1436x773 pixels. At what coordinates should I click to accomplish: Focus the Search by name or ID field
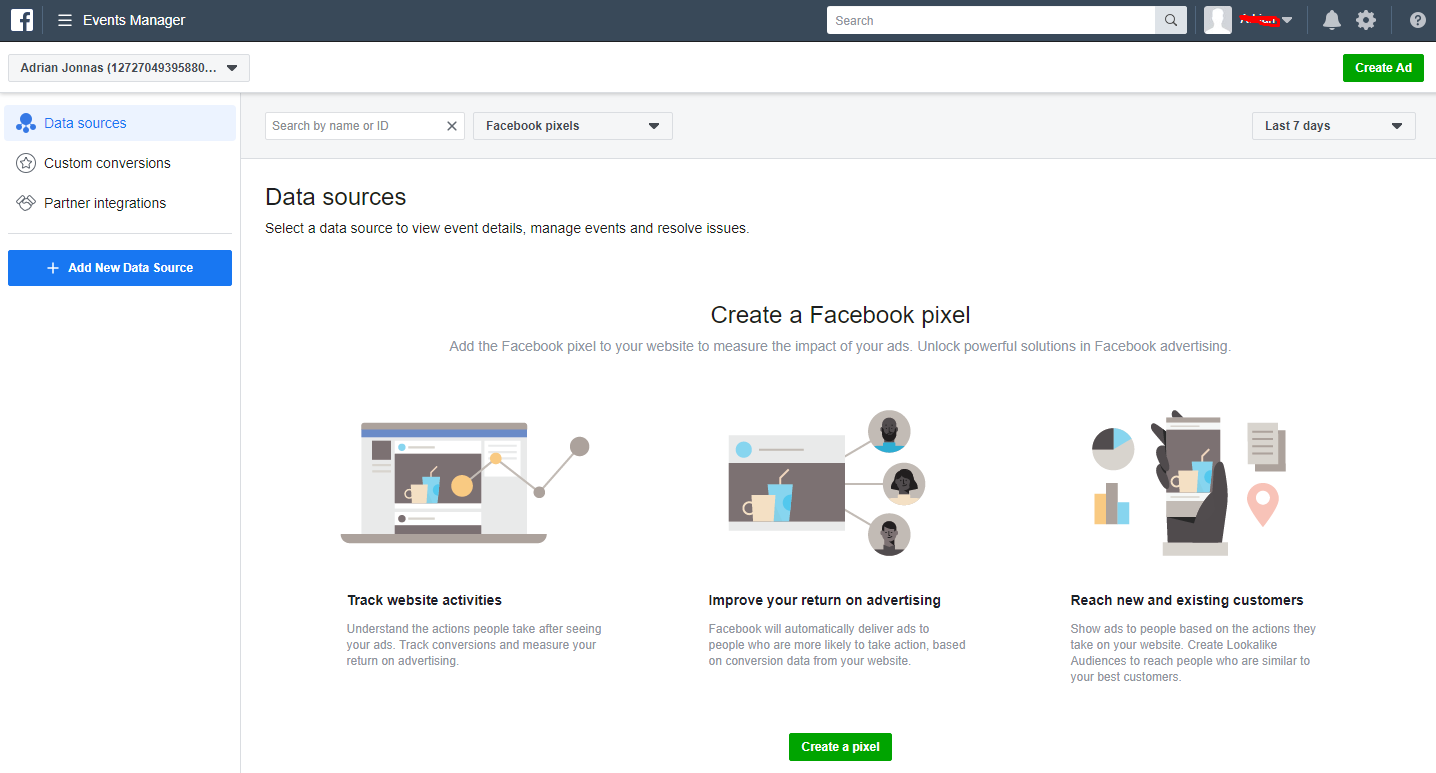(354, 126)
